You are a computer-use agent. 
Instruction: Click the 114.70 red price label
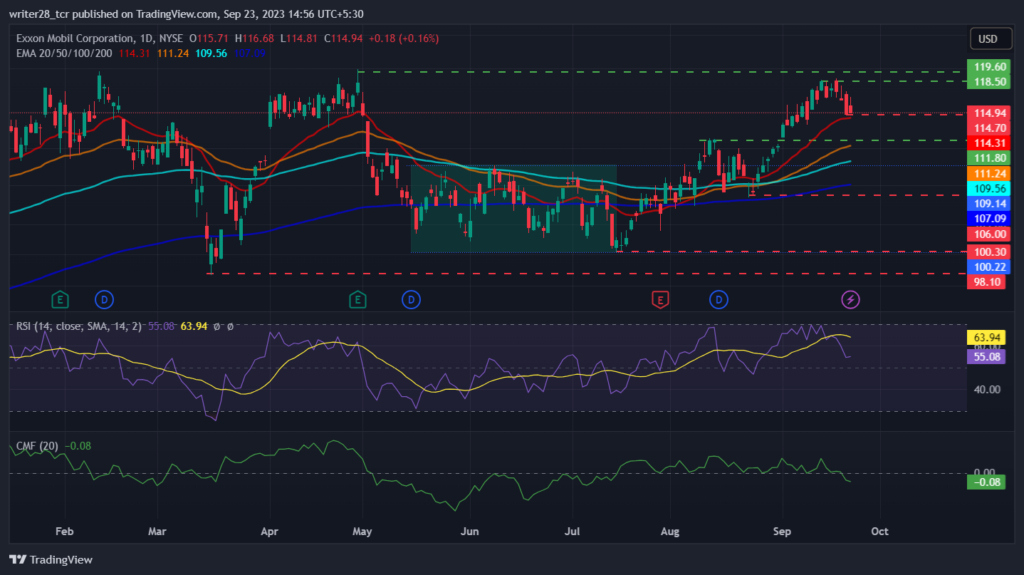(x=989, y=128)
